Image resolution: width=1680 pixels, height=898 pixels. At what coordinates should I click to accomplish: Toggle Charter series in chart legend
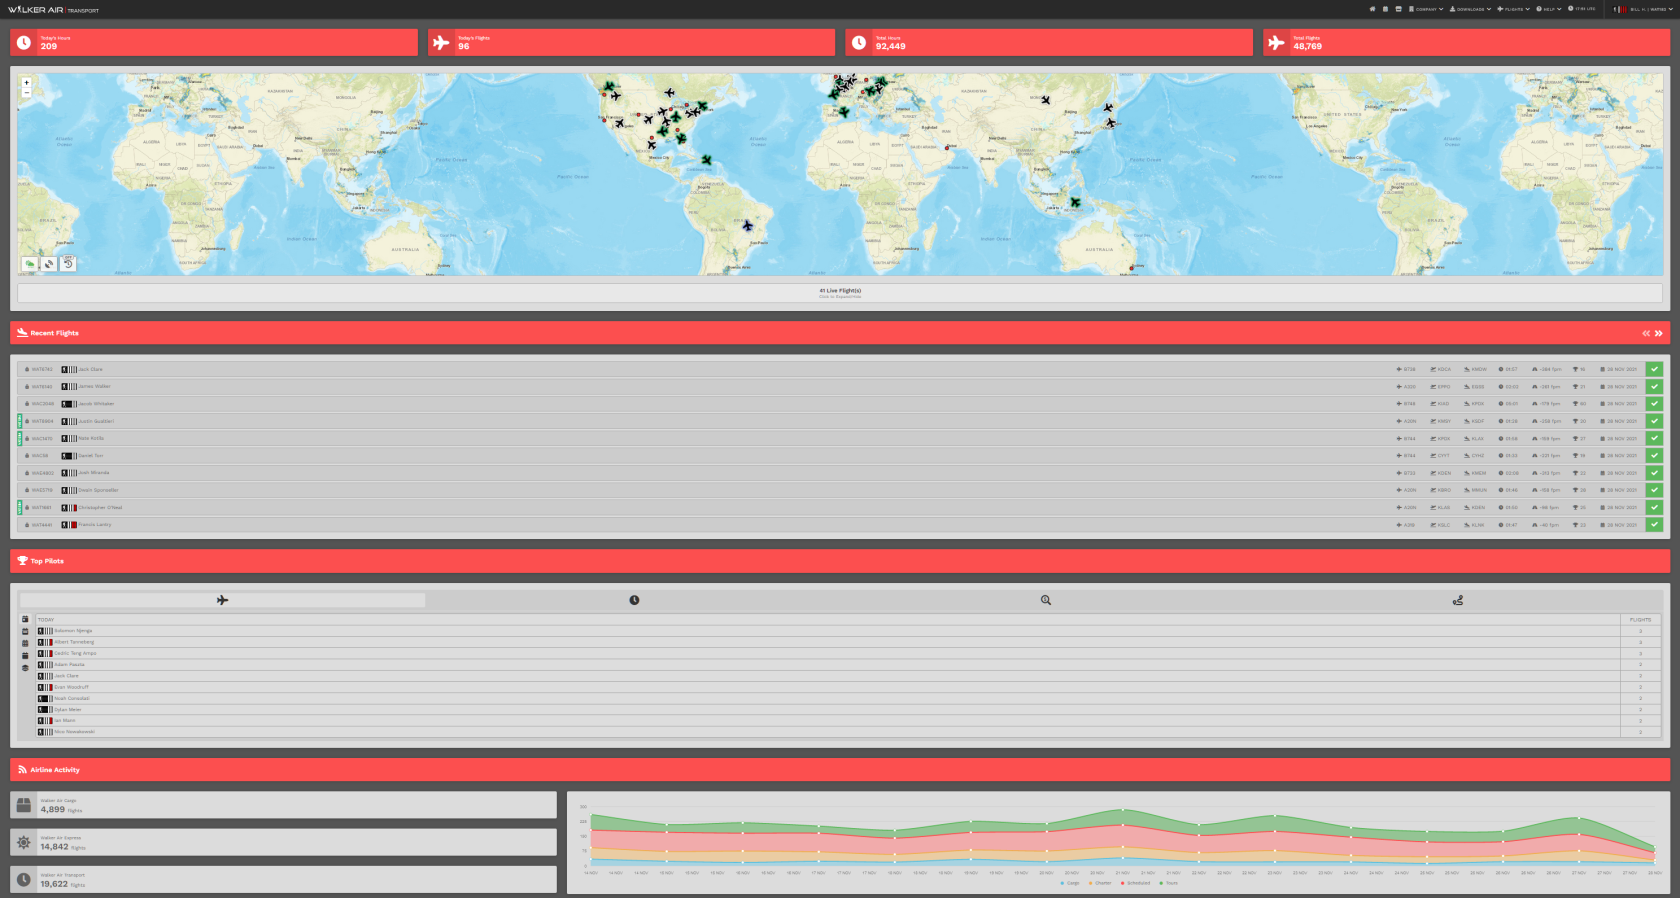(1100, 883)
